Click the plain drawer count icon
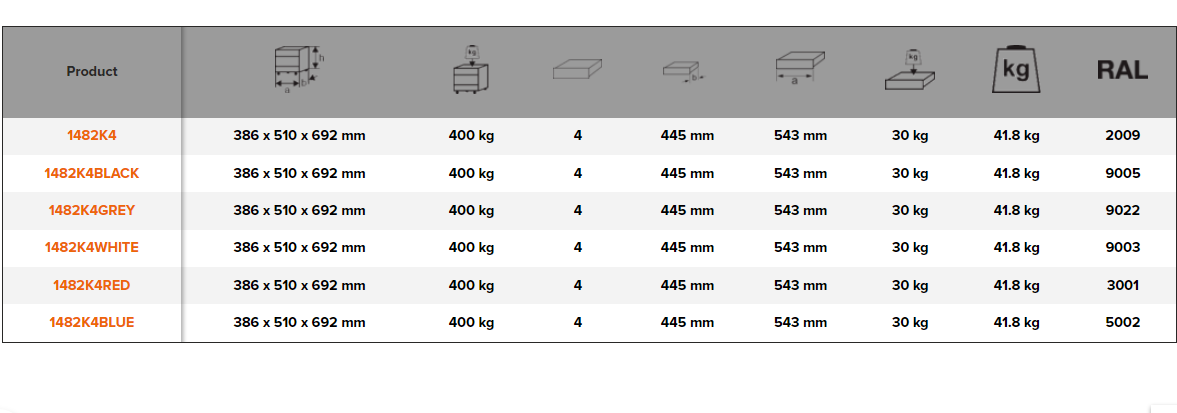Image resolution: width=1177 pixels, height=413 pixels. 578,71
